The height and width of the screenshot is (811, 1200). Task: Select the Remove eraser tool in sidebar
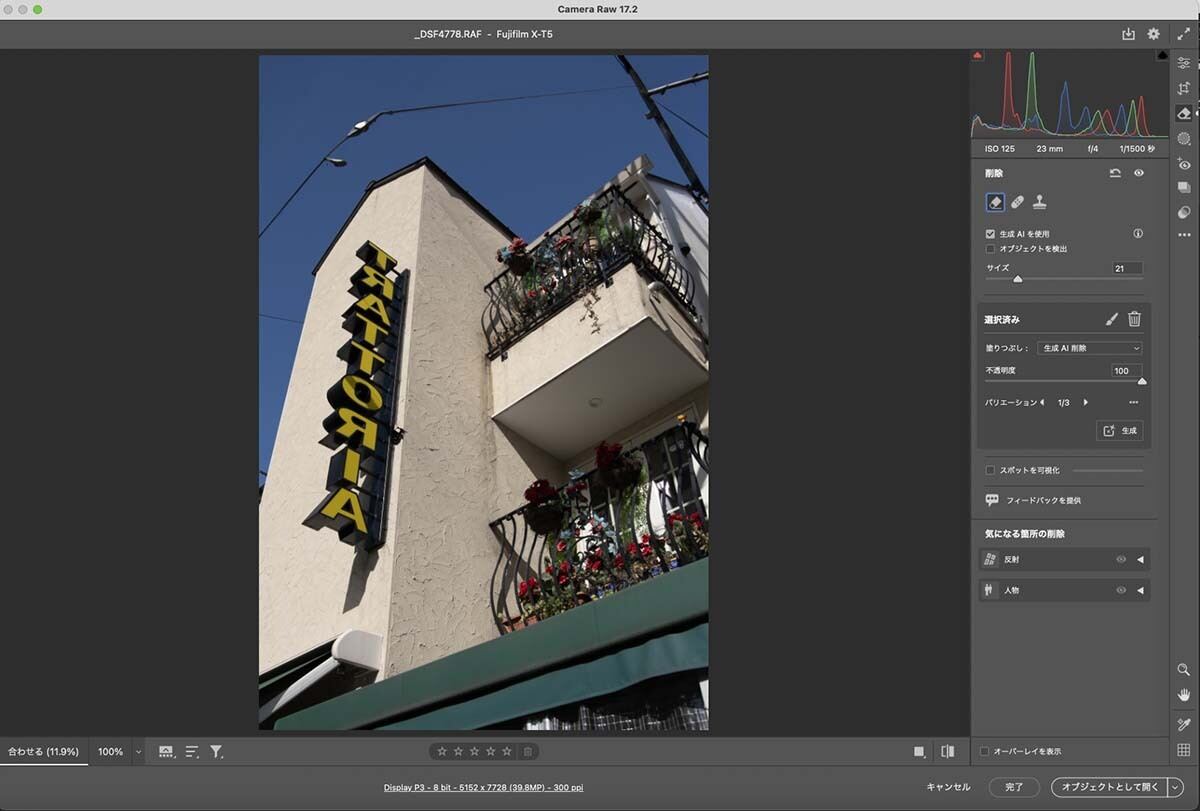(1184, 113)
